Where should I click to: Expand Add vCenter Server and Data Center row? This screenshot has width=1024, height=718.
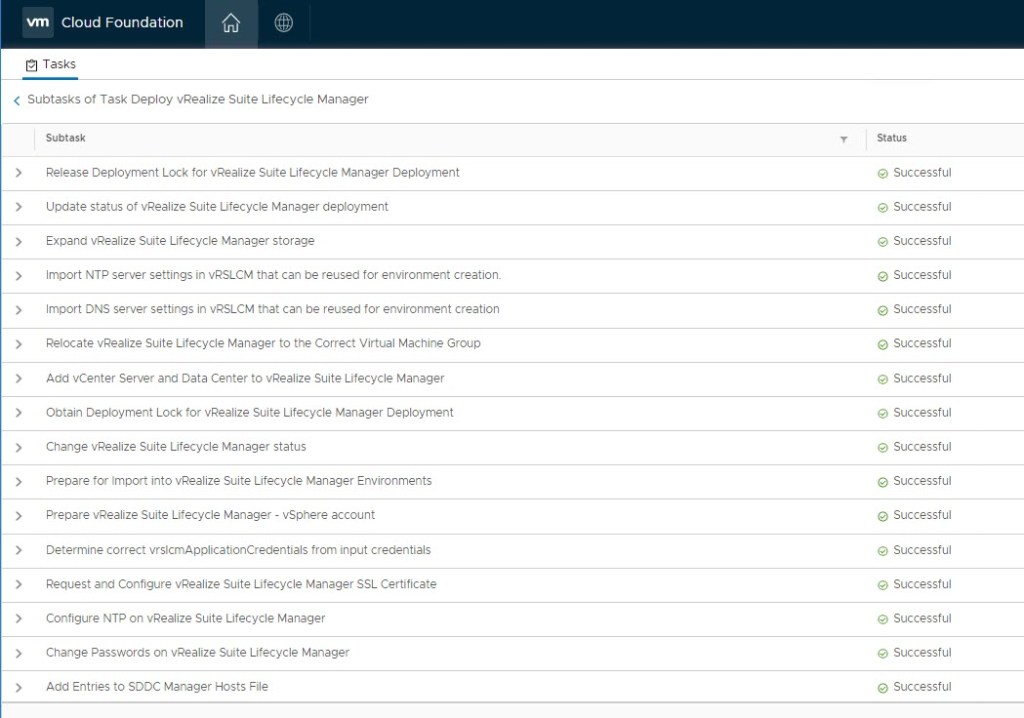coord(18,379)
